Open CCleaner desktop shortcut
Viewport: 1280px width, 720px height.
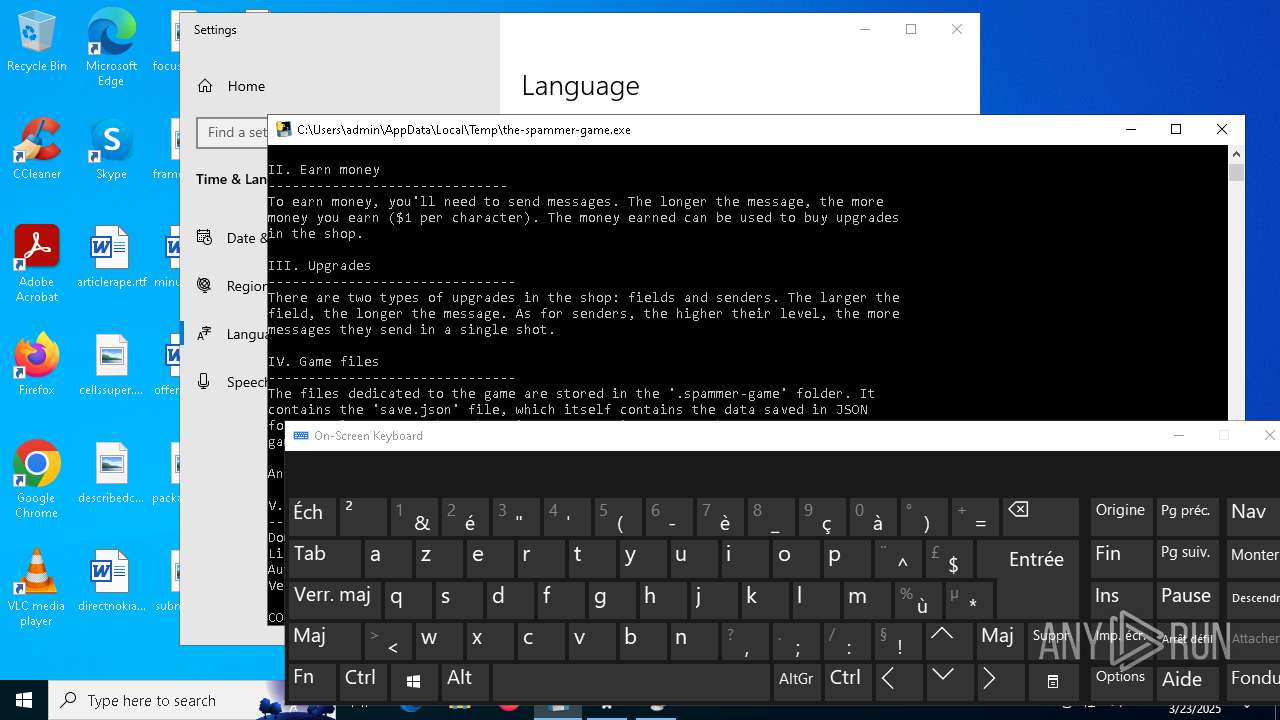pyautogui.click(x=37, y=149)
